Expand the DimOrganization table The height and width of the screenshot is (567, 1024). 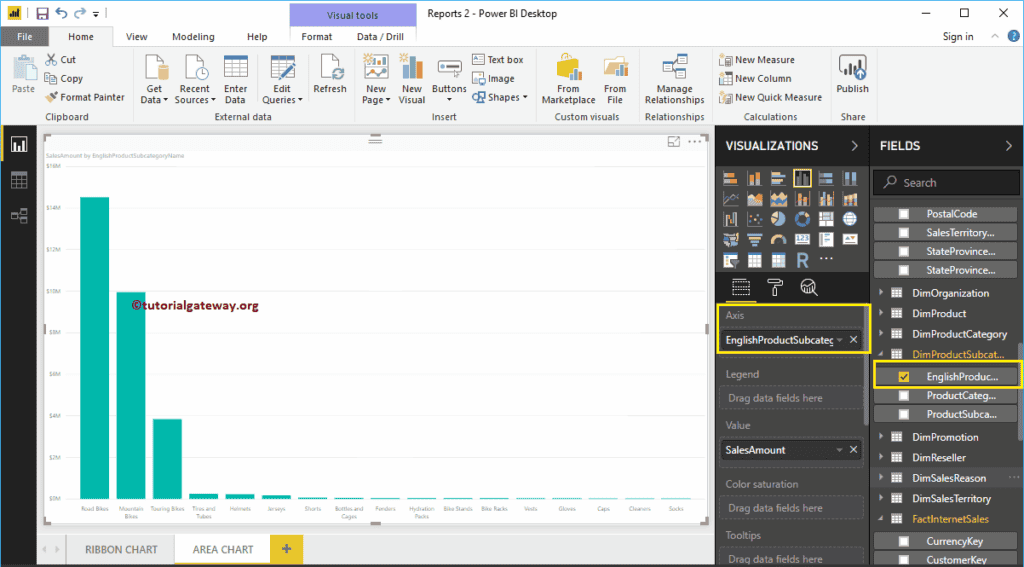[x=882, y=293]
